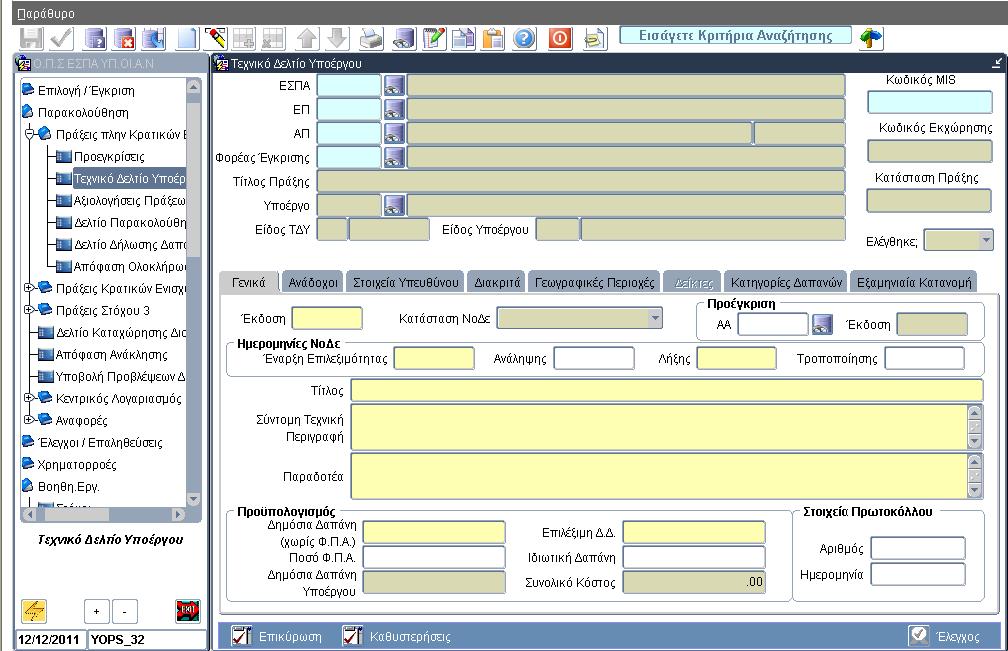Open the lookup binoculars next to ΑΠ field
This screenshot has width=1008, height=651.
pos(394,133)
